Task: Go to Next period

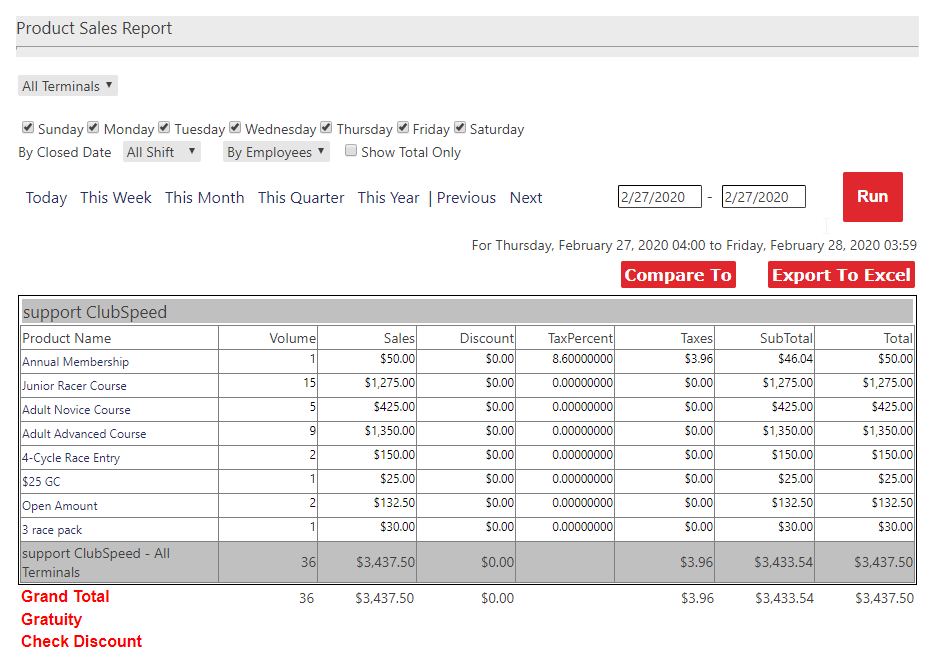Action: [x=526, y=198]
